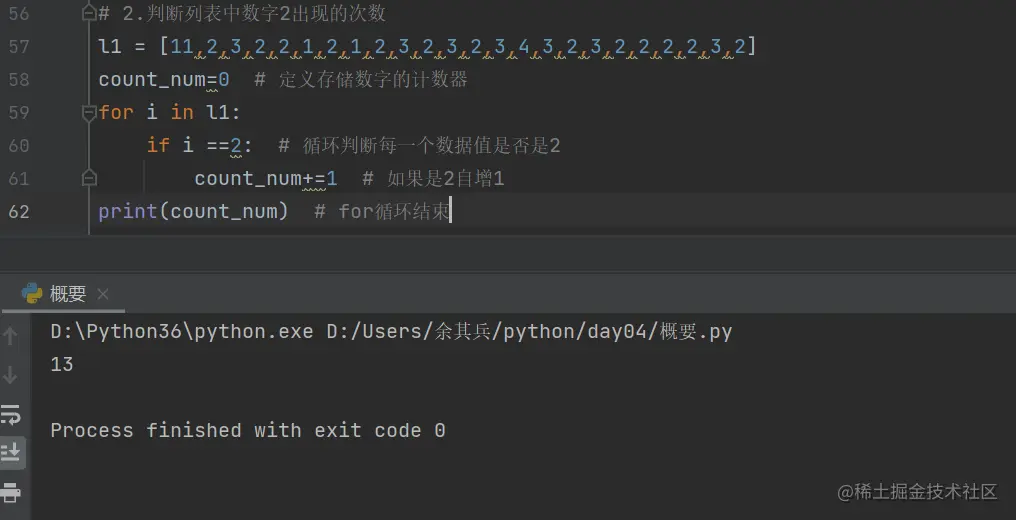This screenshot has width=1016, height=520.
Task: Click the print function on line 62
Action: pos(128,212)
